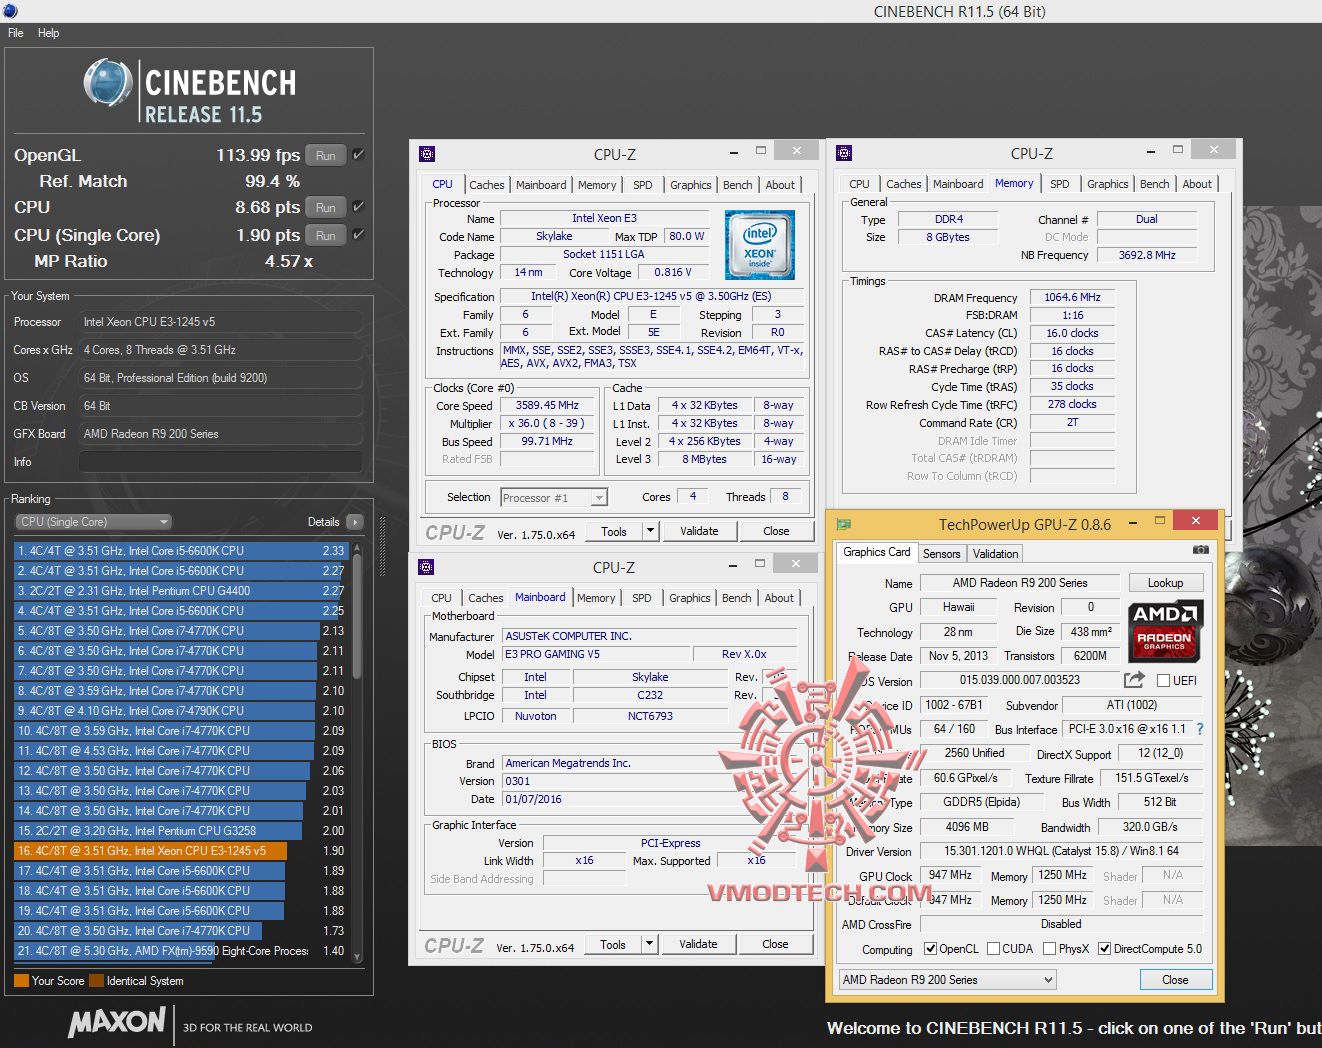Click Validate in the CPU-Z processor window
Viewport: 1322px width, 1048px height.
pos(699,531)
